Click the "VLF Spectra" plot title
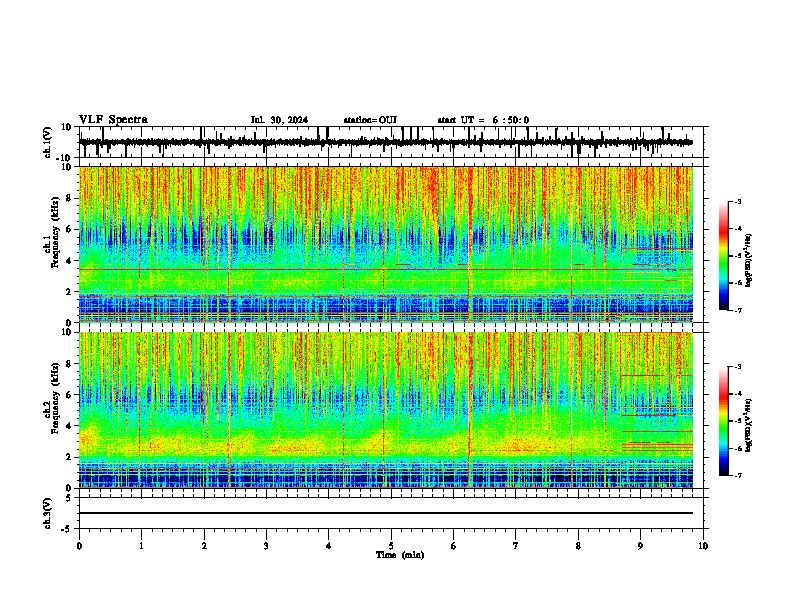 [113, 120]
